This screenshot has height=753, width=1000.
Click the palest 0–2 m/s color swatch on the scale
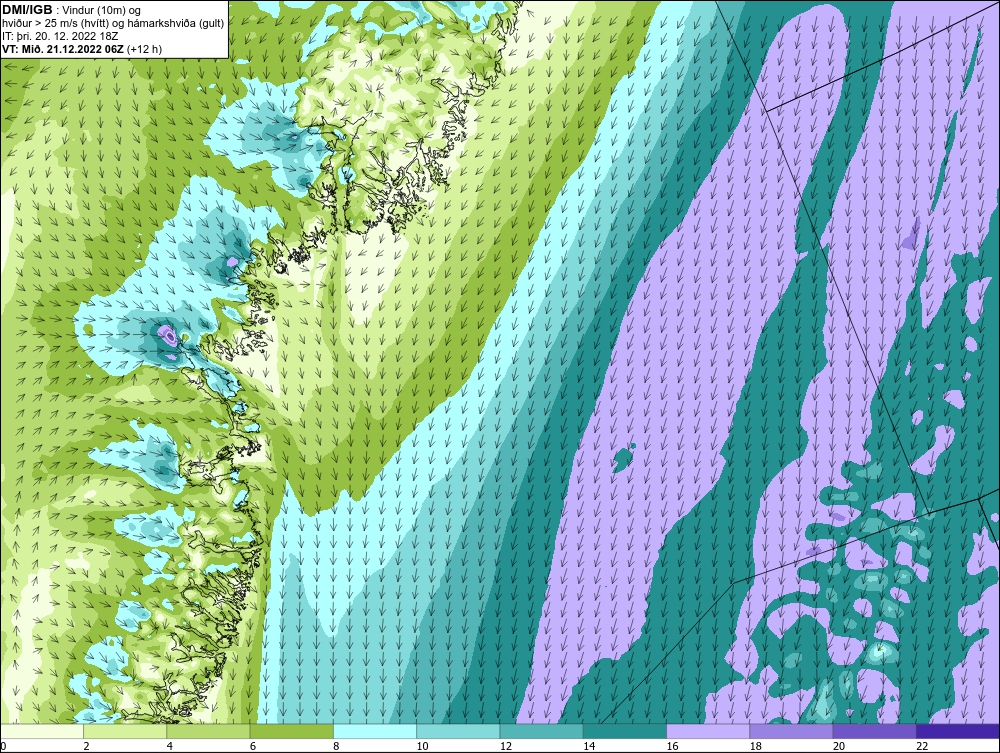42,731
